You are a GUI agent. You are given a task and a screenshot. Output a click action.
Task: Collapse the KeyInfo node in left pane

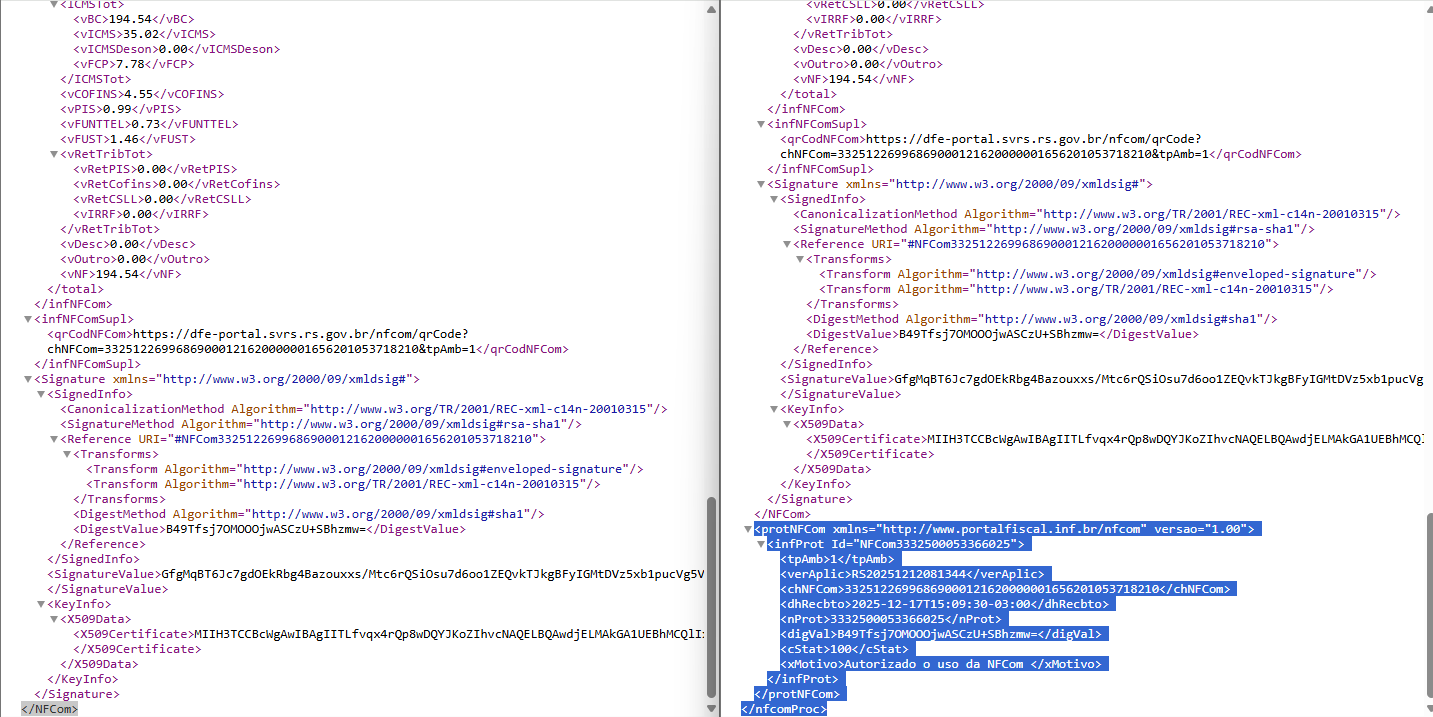coord(41,605)
